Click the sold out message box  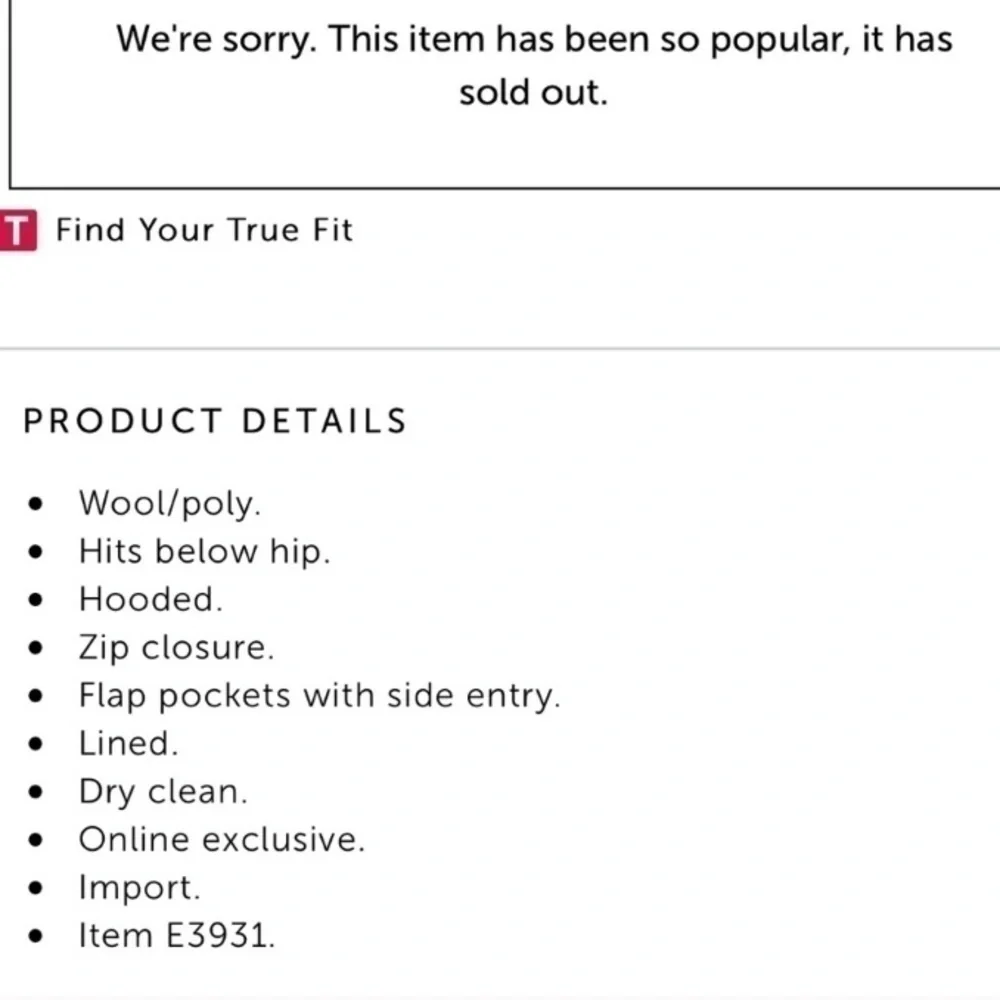coord(504,94)
